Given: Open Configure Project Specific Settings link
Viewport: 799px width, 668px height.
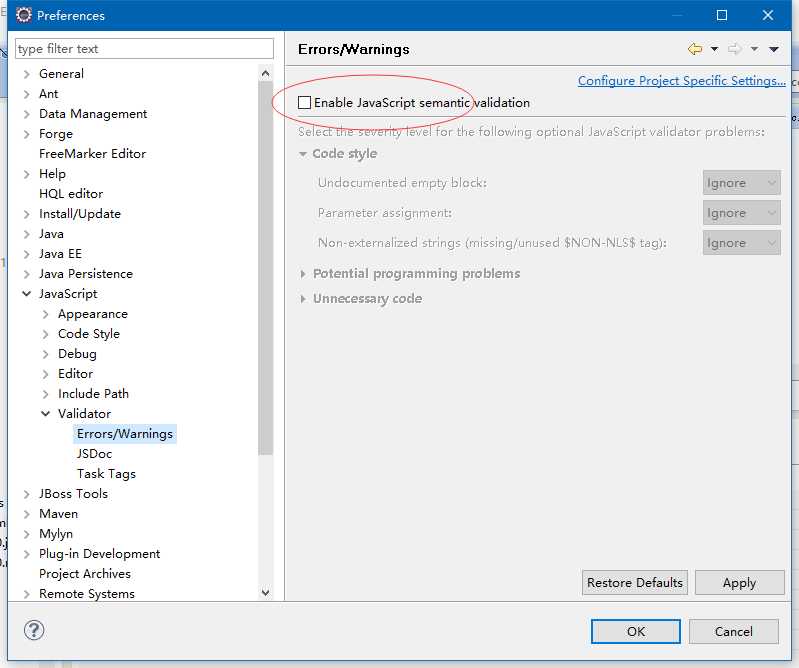Looking at the screenshot, I should click(x=681, y=81).
